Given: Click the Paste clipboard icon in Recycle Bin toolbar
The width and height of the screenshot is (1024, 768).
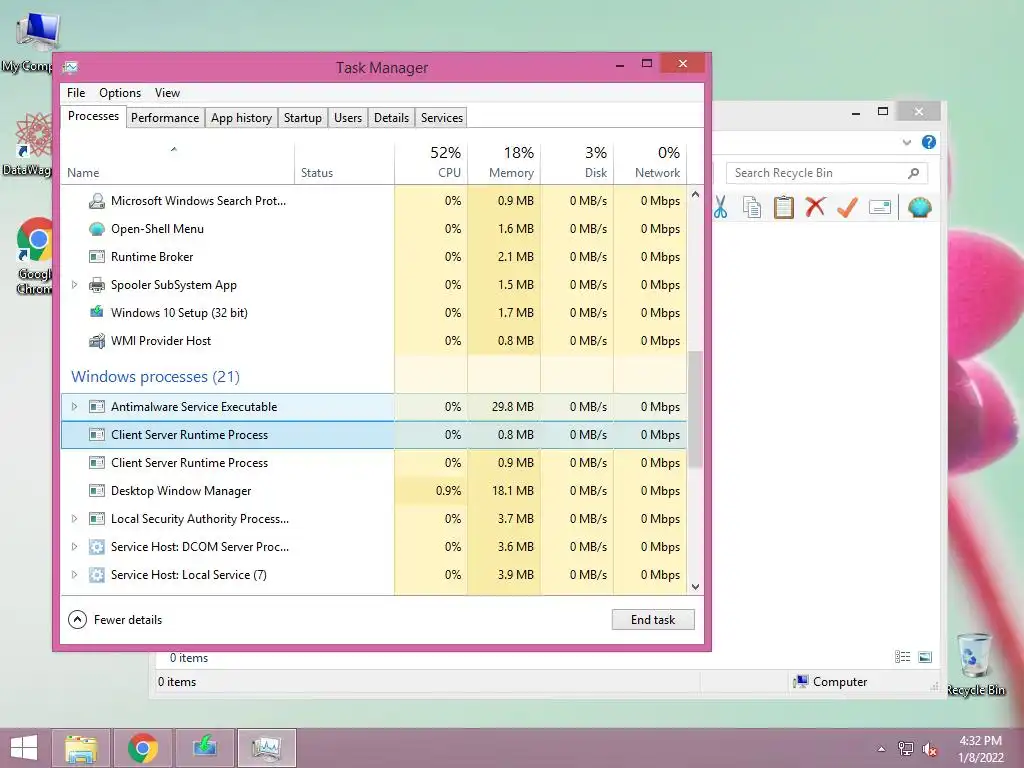Looking at the screenshot, I should 784,208.
